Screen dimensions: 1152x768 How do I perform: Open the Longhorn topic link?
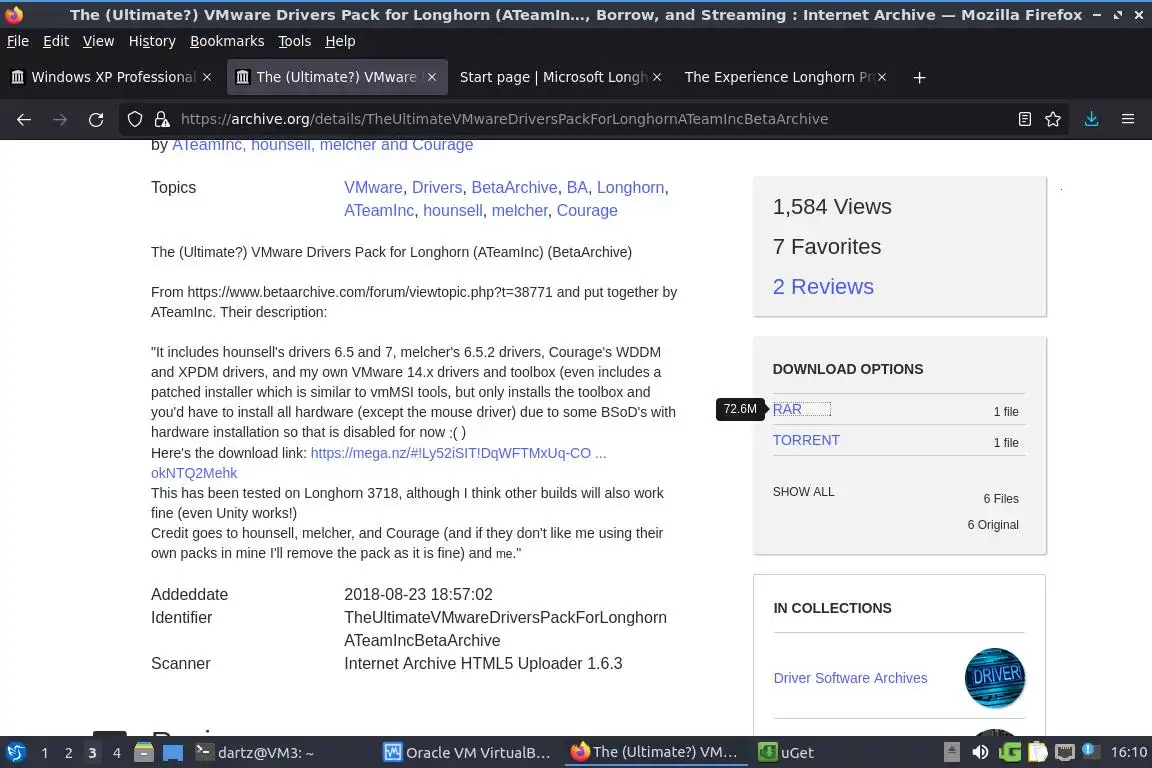[x=630, y=187]
